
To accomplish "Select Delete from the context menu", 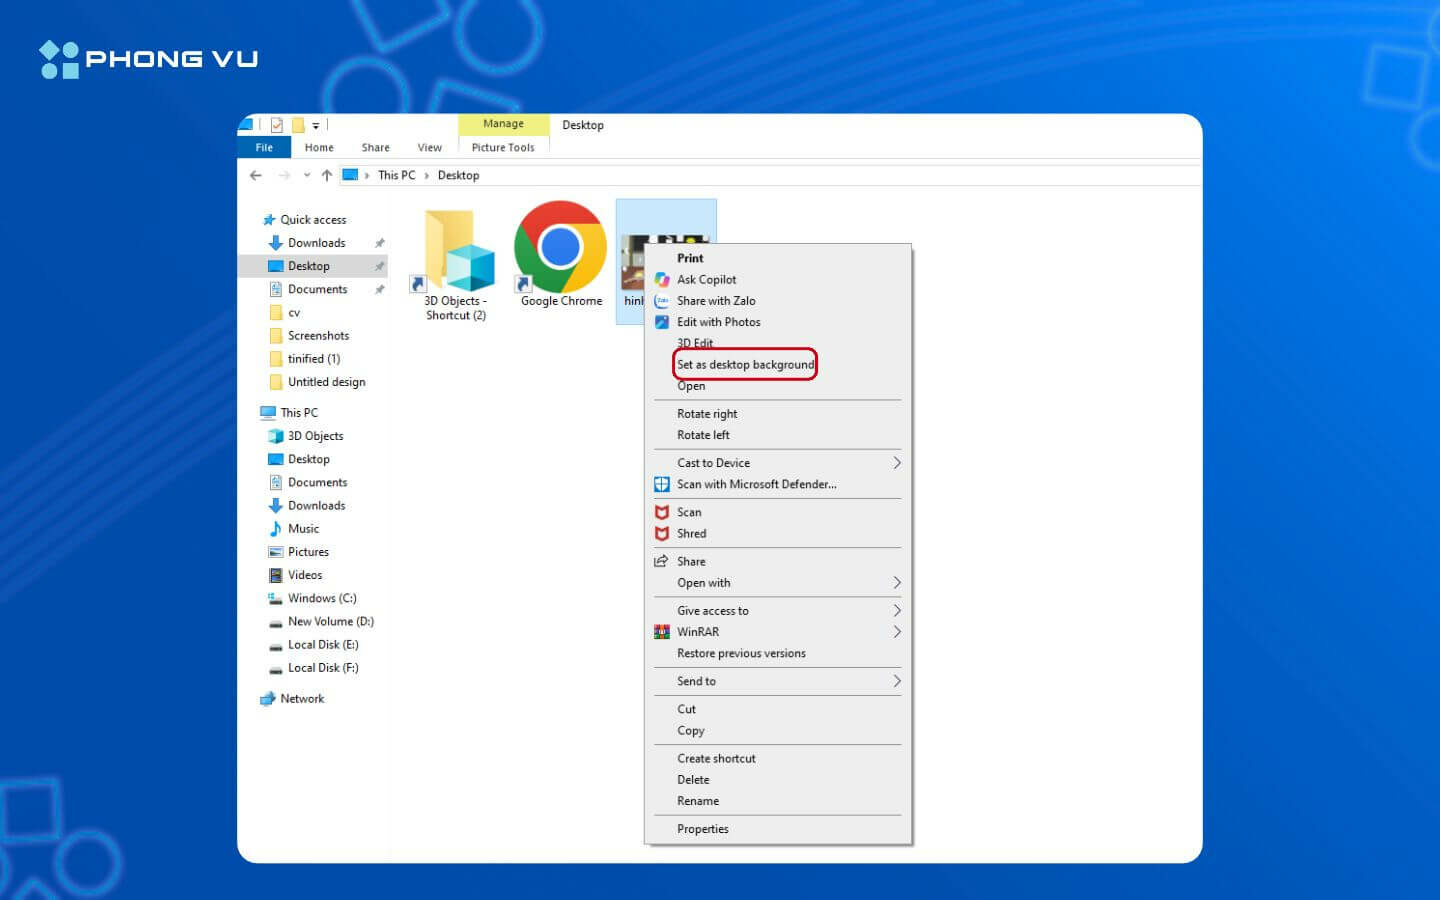I will click(693, 780).
